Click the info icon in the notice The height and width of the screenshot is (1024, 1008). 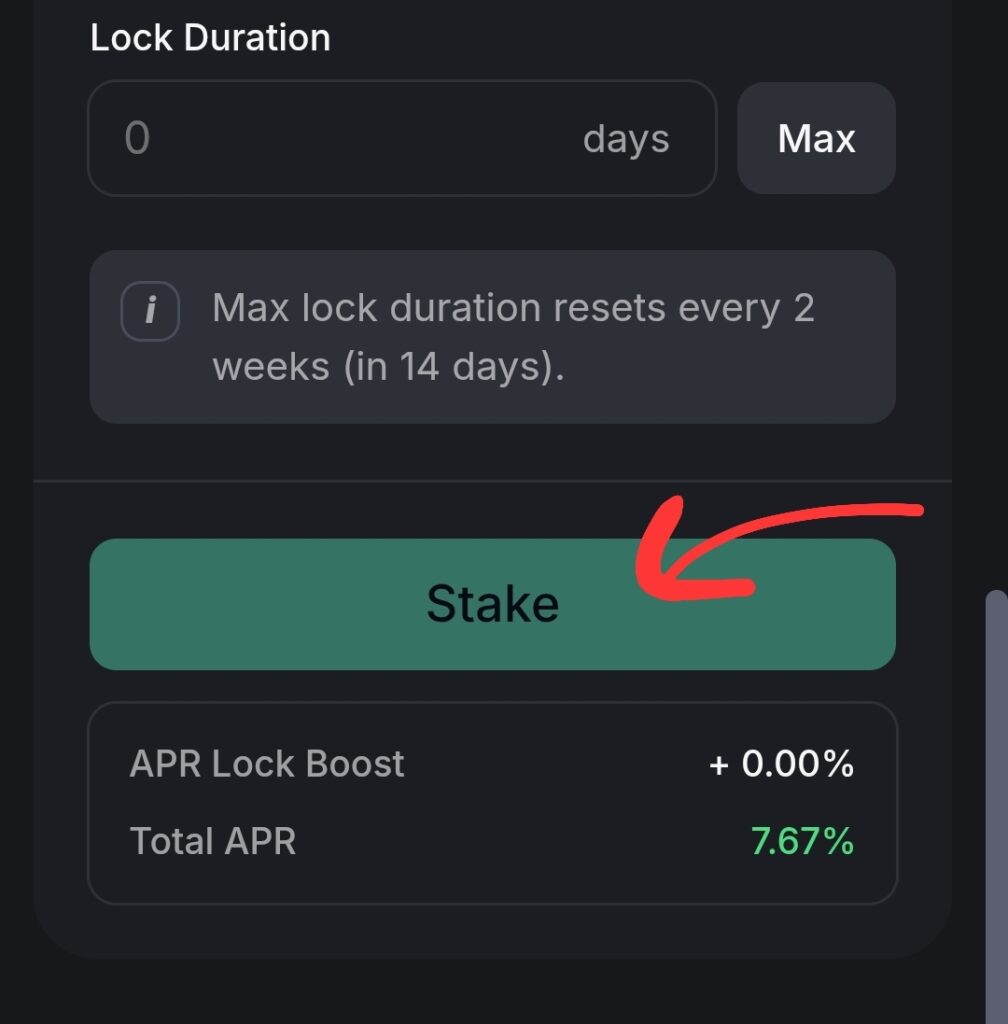tap(150, 311)
